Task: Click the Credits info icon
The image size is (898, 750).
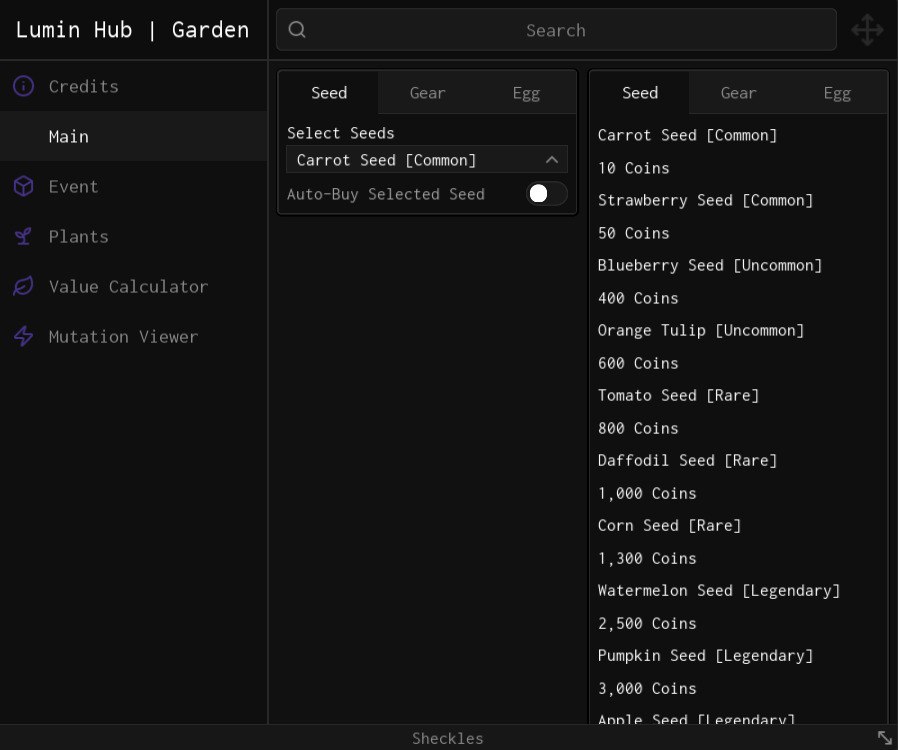Action: tap(23, 86)
